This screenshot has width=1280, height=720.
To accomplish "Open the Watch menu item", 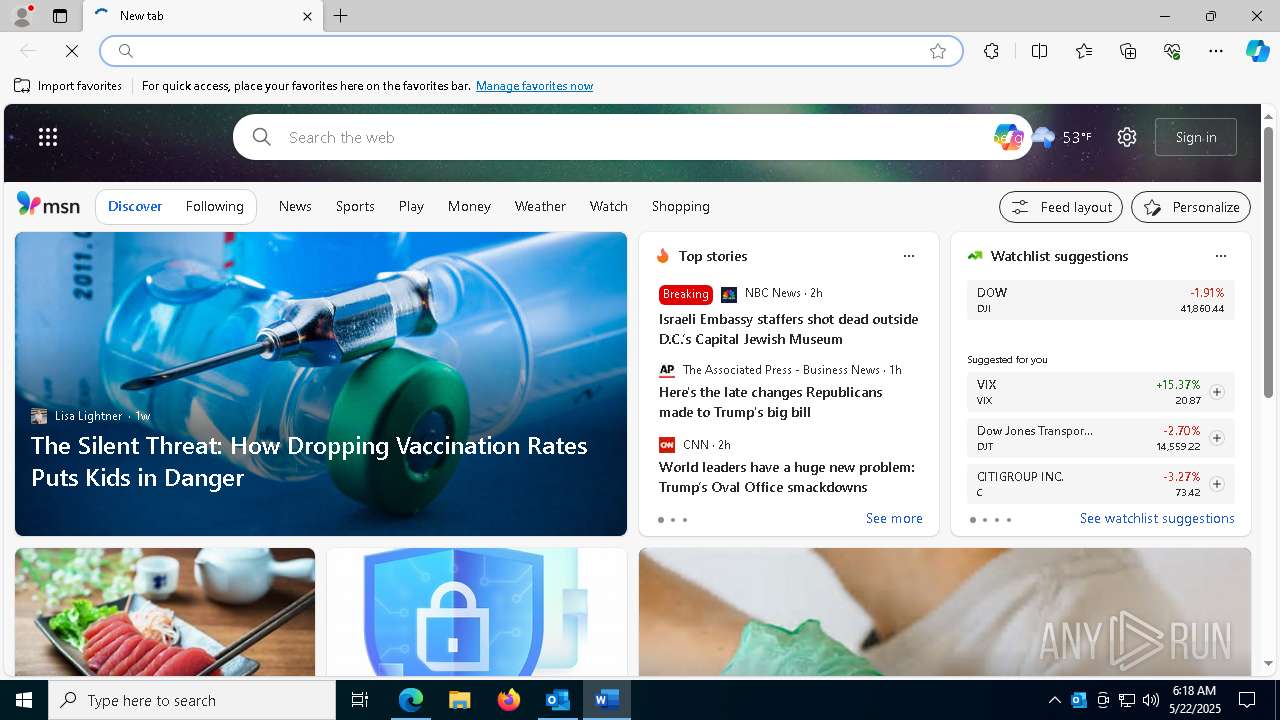I will 608,206.
